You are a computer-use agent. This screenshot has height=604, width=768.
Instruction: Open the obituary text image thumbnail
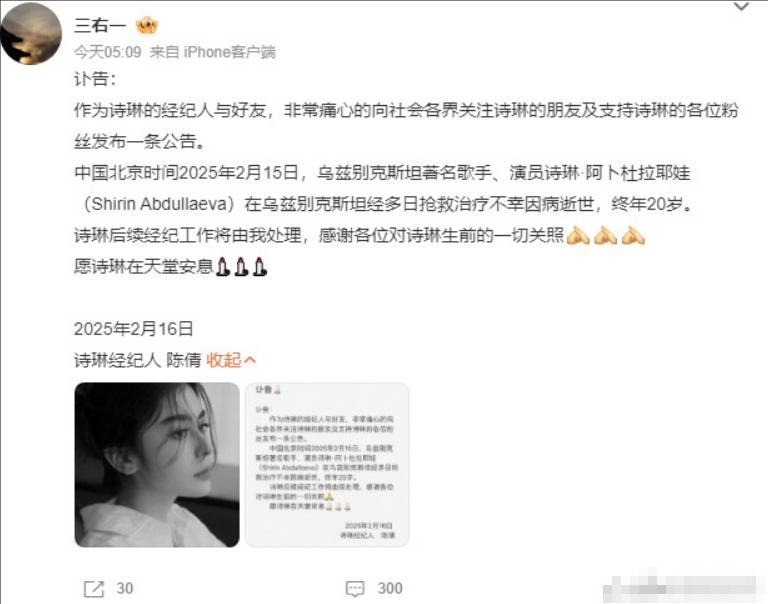point(327,464)
